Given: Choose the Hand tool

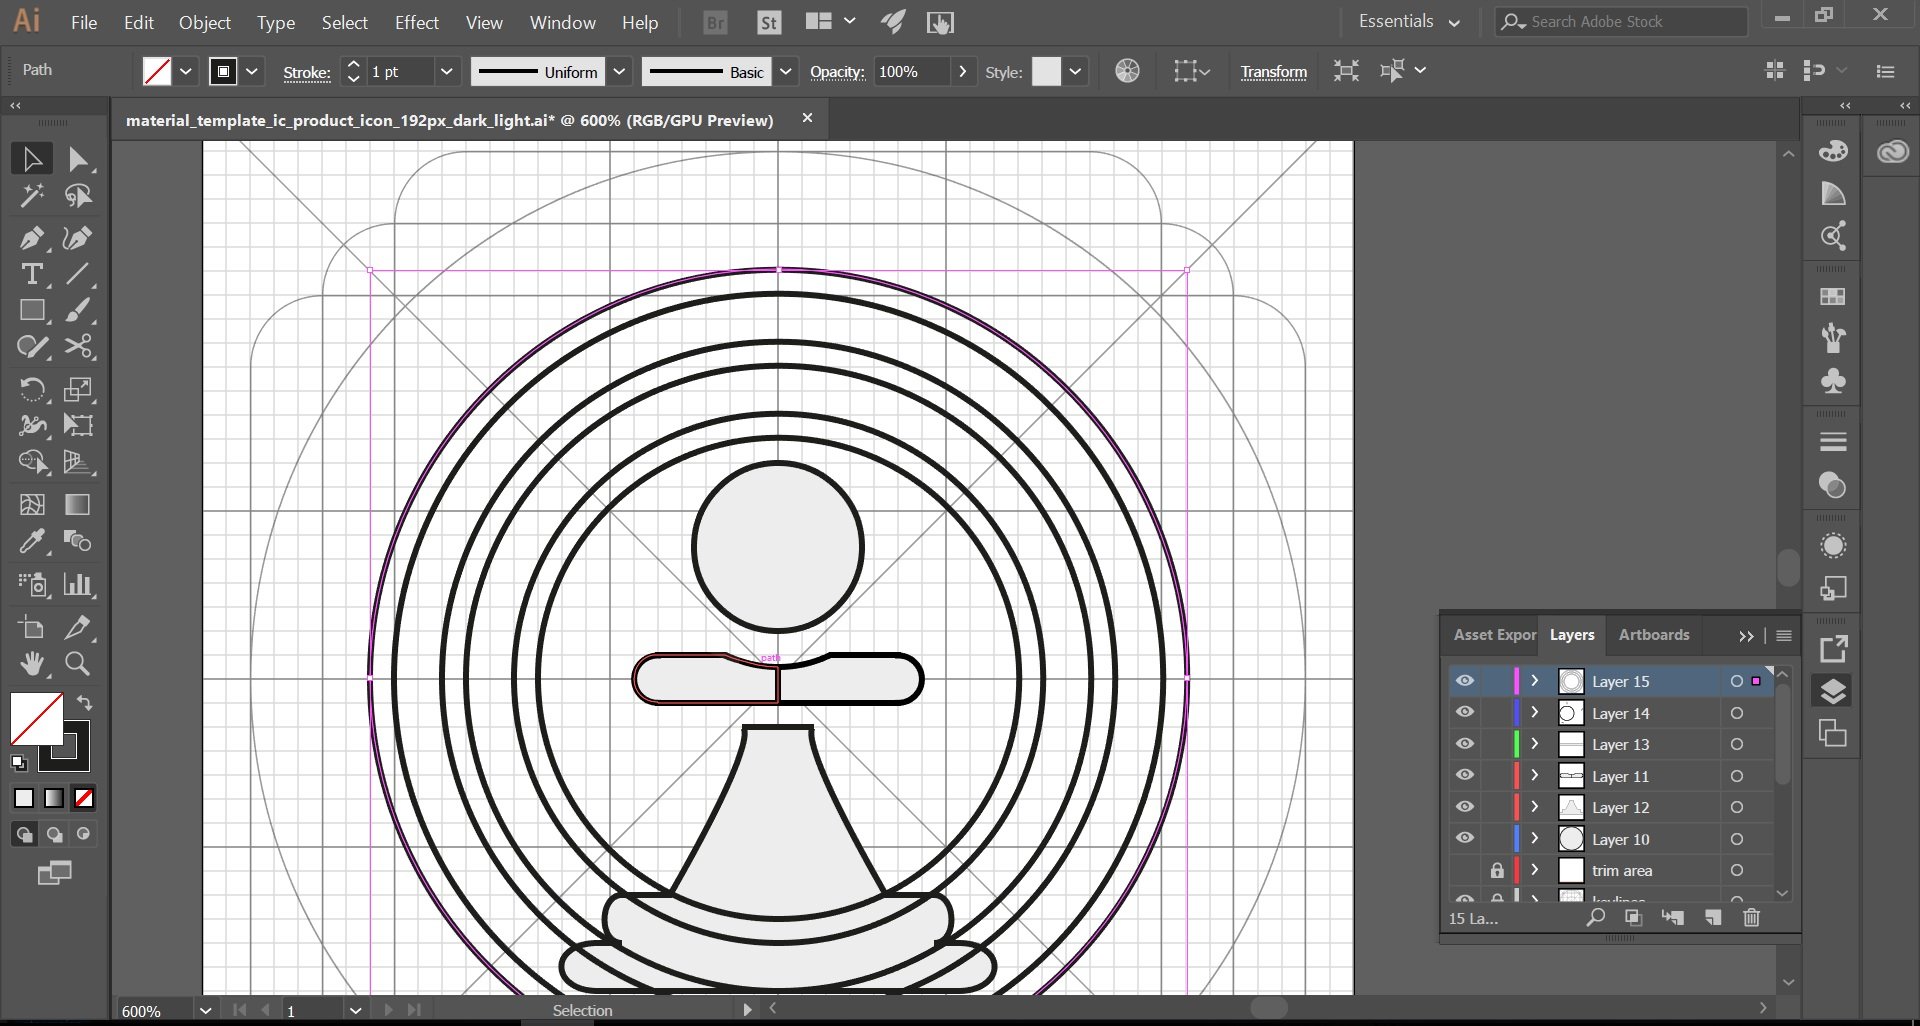Looking at the screenshot, I should (x=32, y=664).
